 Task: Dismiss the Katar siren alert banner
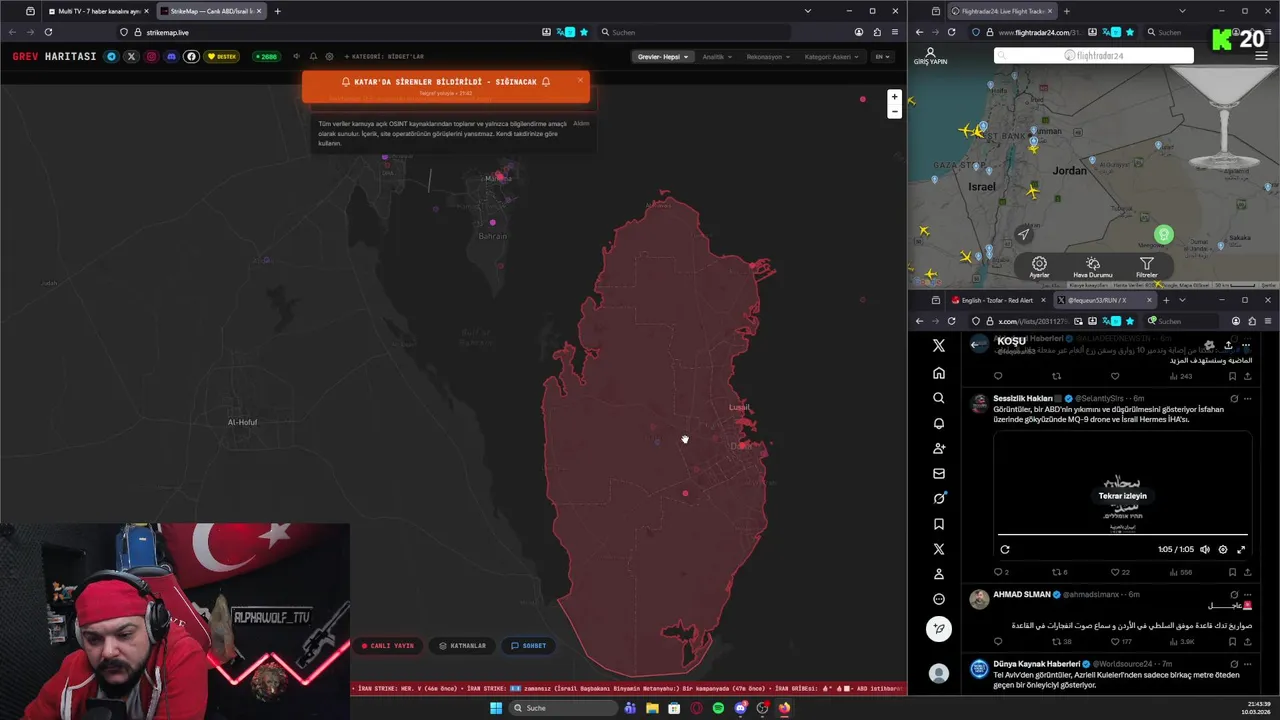click(x=580, y=80)
